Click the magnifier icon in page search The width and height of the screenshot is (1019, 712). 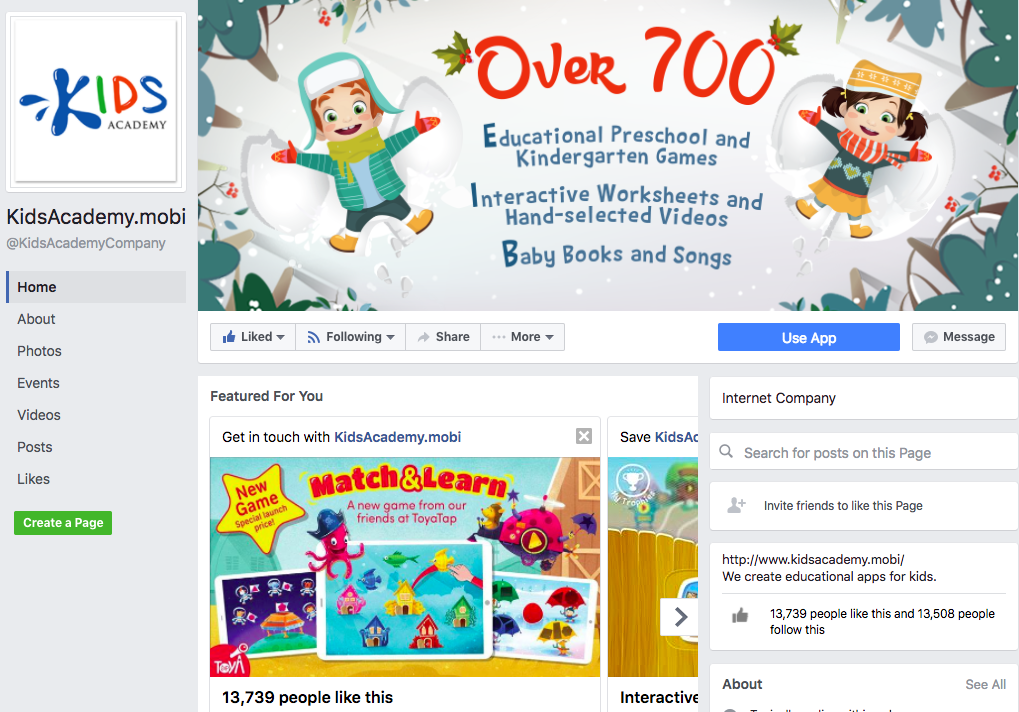coord(726,451)
